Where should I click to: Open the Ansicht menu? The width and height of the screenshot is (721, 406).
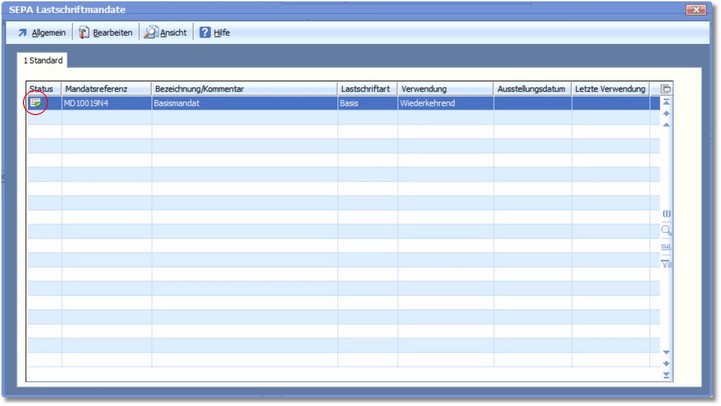166,32
